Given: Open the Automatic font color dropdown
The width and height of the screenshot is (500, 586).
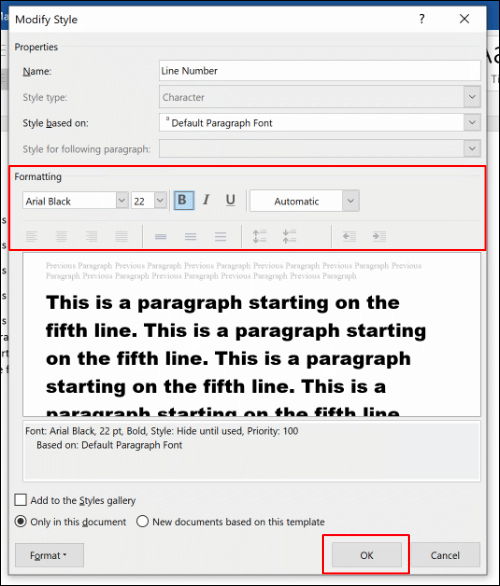Looking at the screenshot, I should 351,201.
